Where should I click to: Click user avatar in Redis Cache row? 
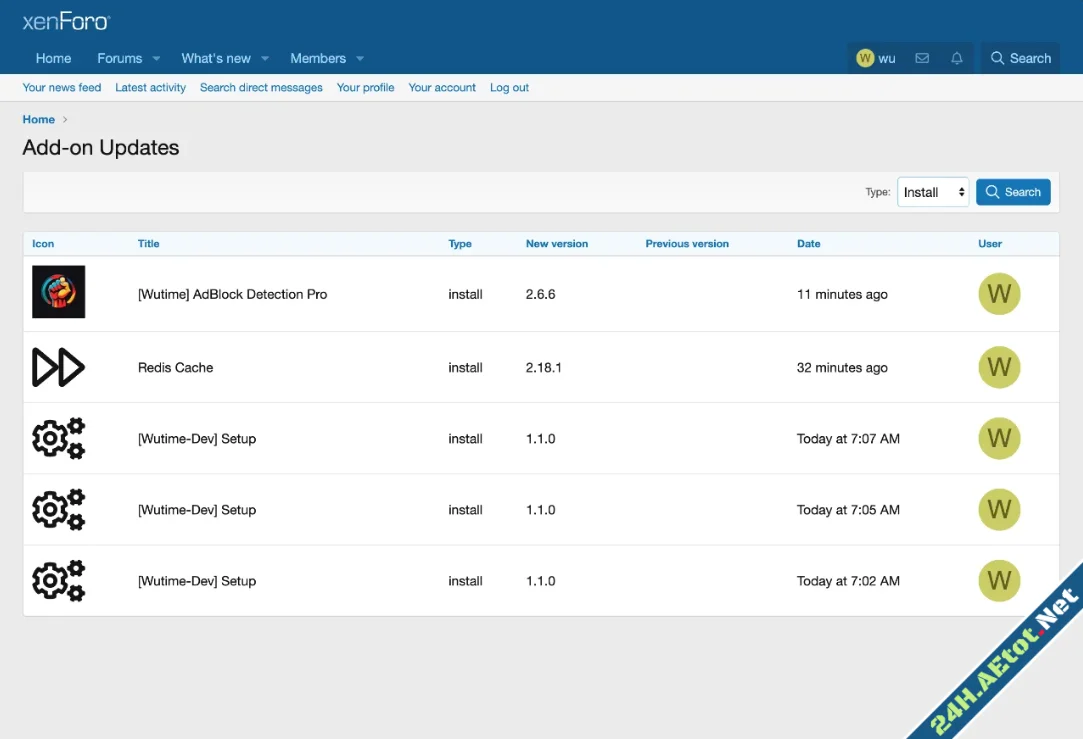coord(998,367)
